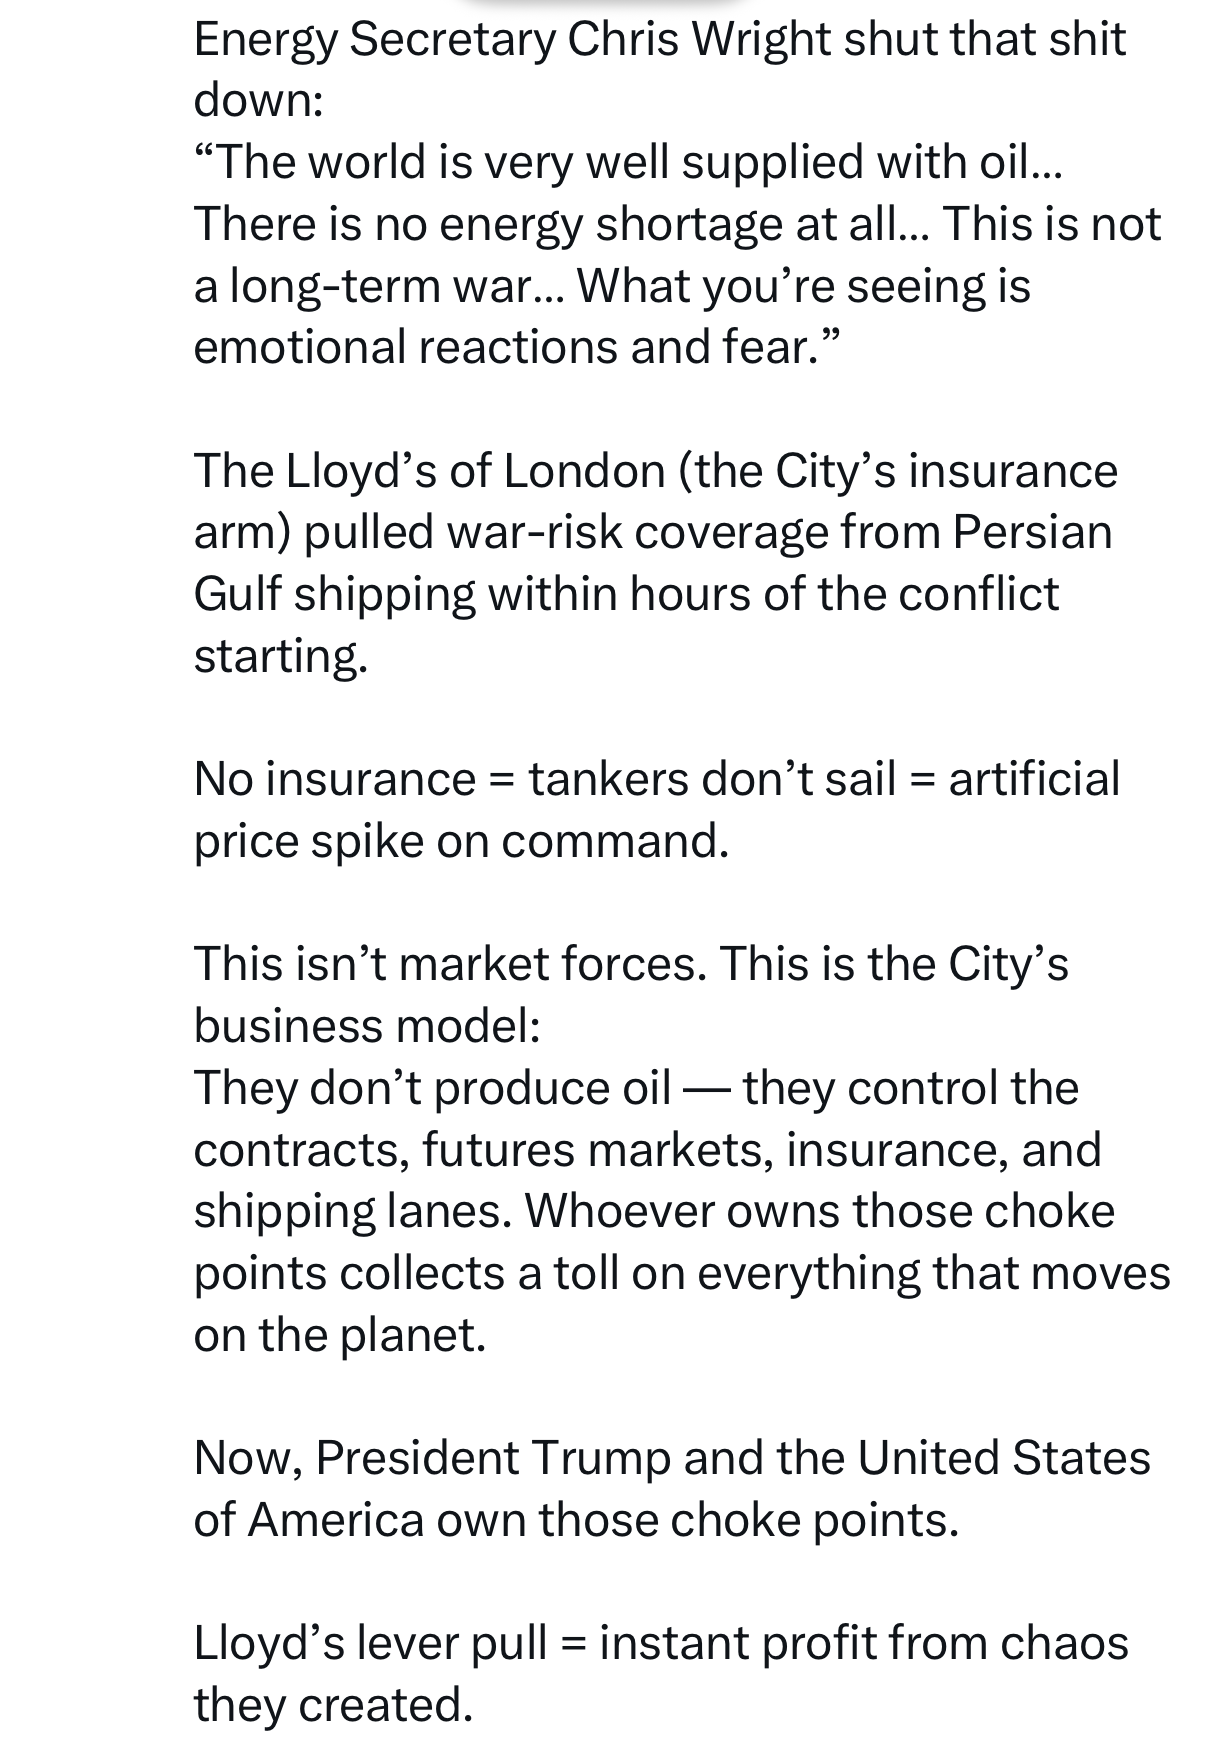Click the phrase "They don't produce oil"
1206x1745 pixels.
tap(431, 1088)
